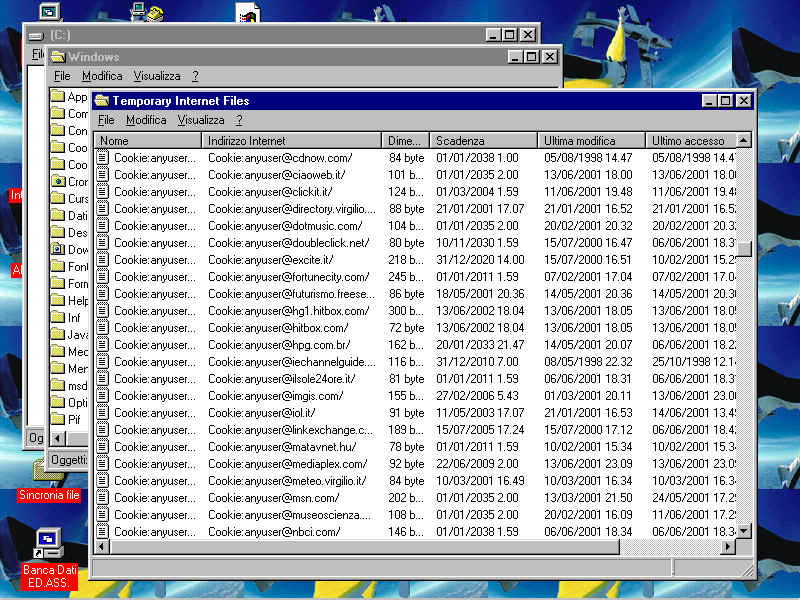This screenshot has width=800, height=600.
Task: Click expiry date 10/11/2030 1.59
Action: (477, 243)
